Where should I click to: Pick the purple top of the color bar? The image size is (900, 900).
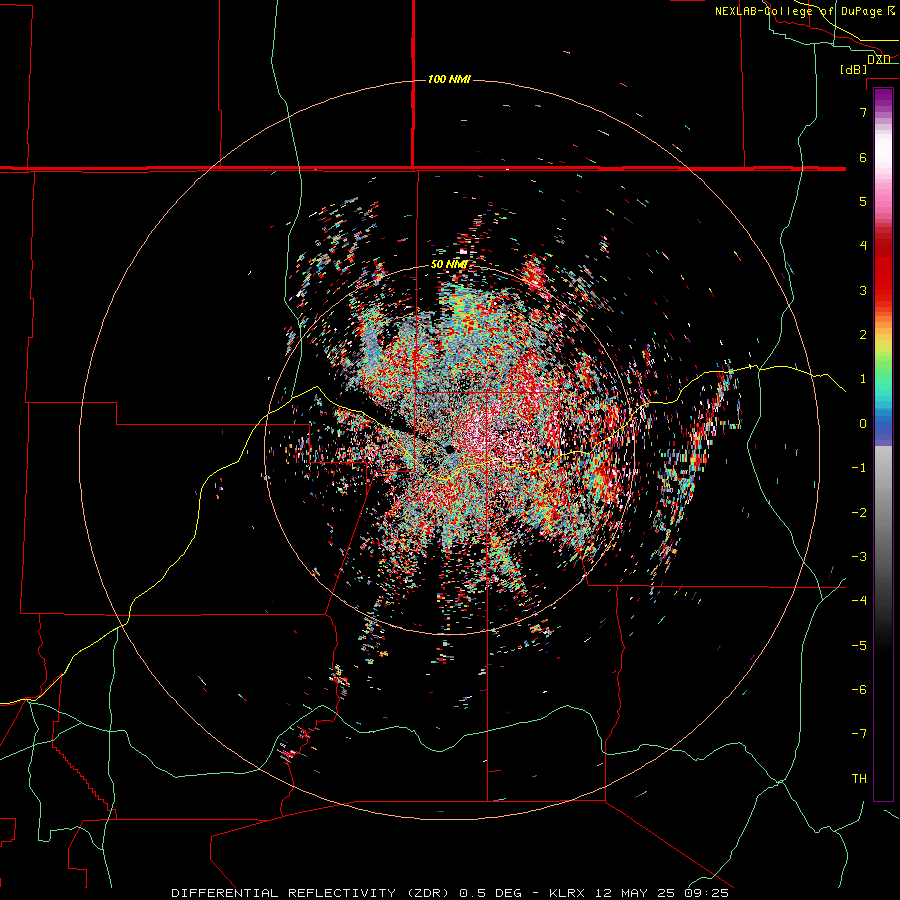(x=883, y=98)
